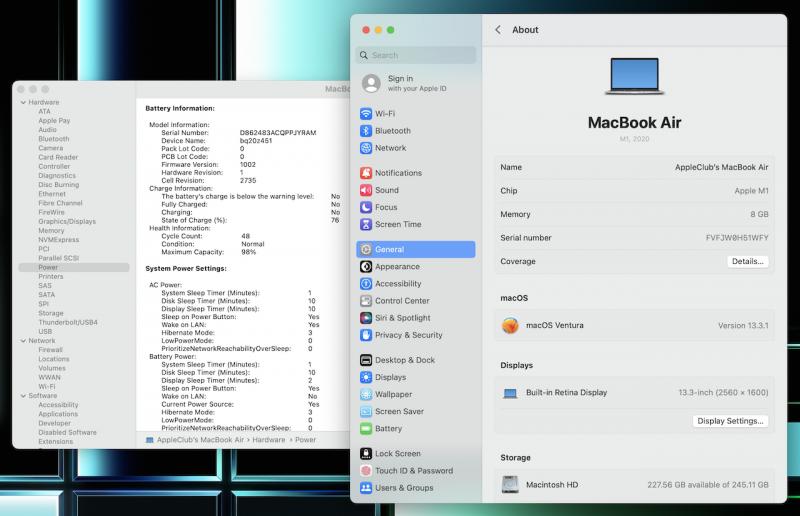The image size is (800, 516).
Task: Select Storage in System Information sidebar
Action: click(51, 313)
